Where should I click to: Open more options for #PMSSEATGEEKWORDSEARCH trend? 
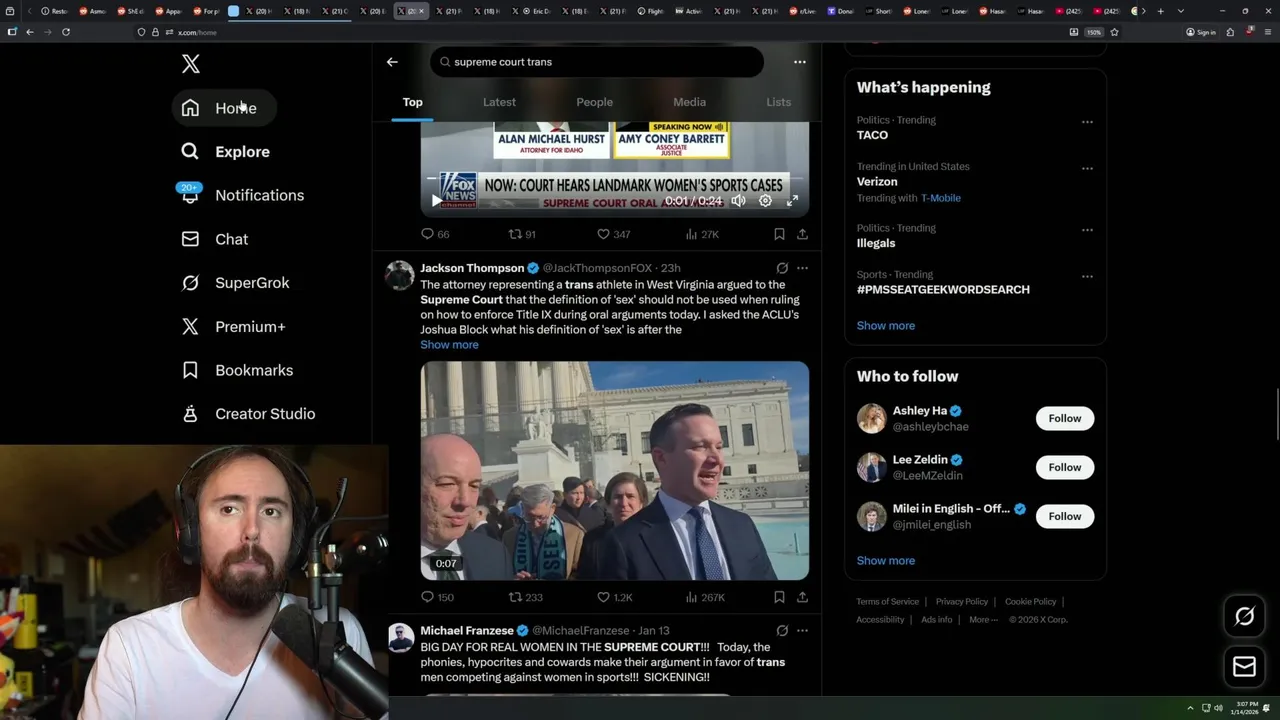[x=1087, y=276]
